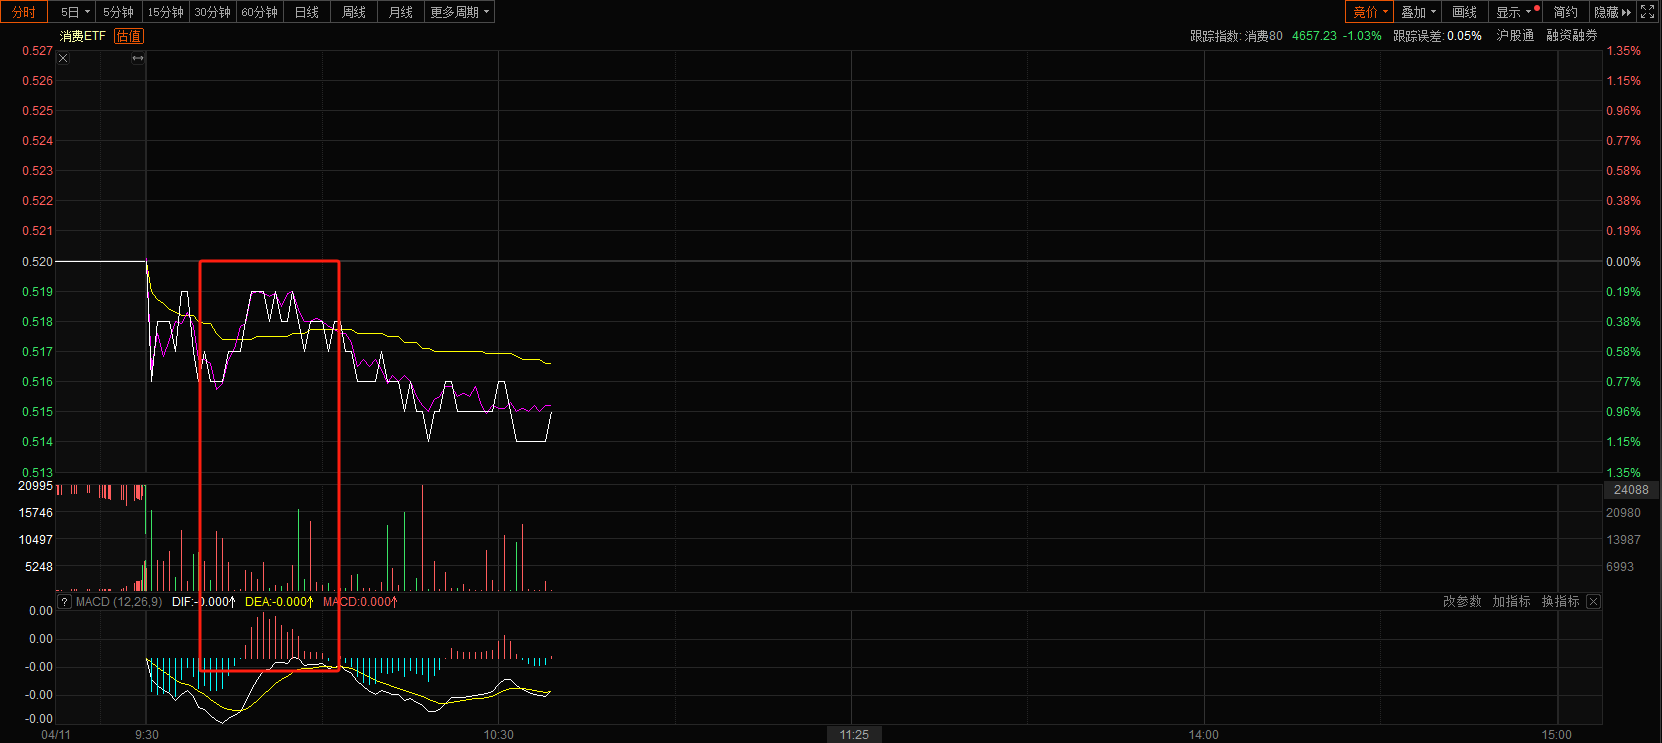This screenshot has width=1662, height=743.
Task: Switch to the 日线 daily chart tab
Action: point(307,12)
